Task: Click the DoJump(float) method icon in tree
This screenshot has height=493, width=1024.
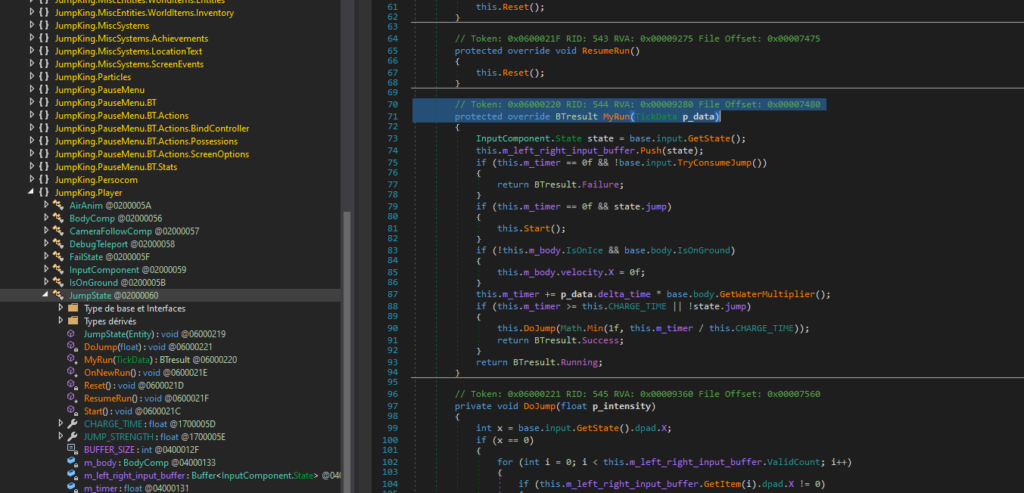Action: [72, 347]
